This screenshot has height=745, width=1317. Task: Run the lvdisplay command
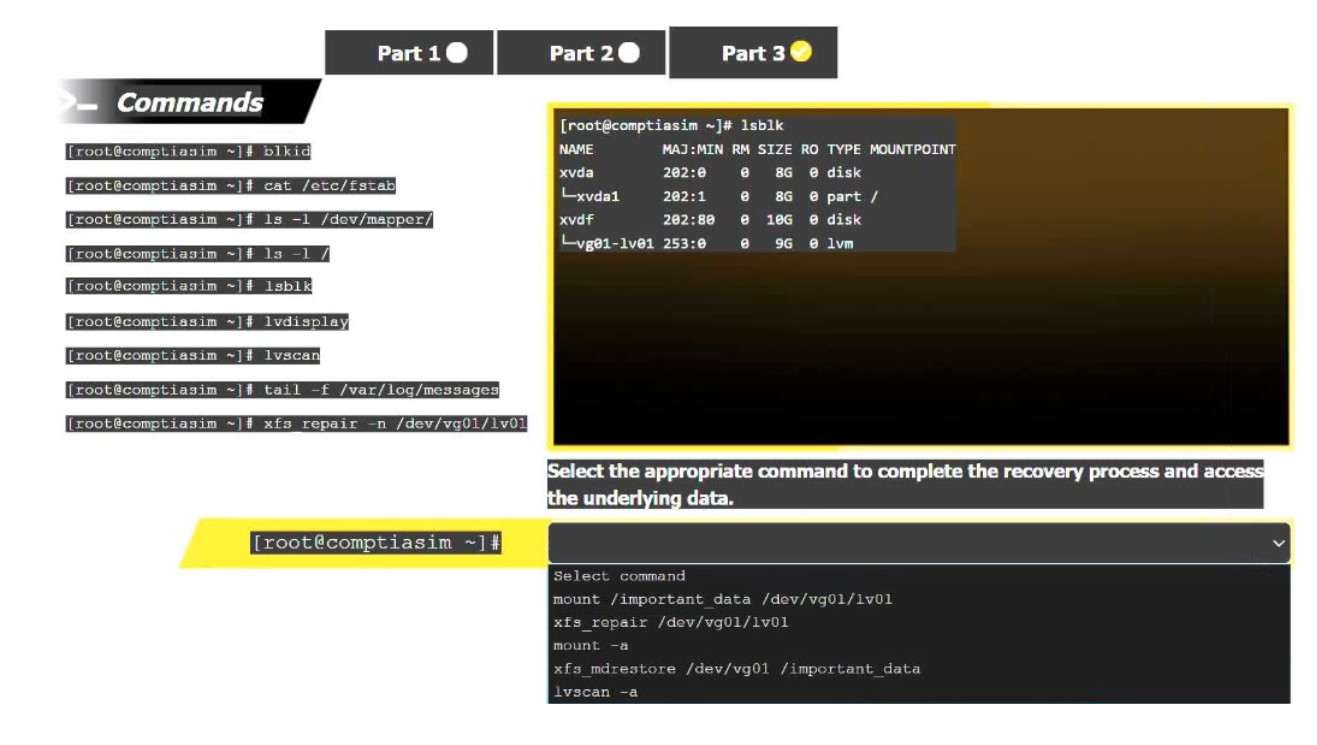pos(207,322)
